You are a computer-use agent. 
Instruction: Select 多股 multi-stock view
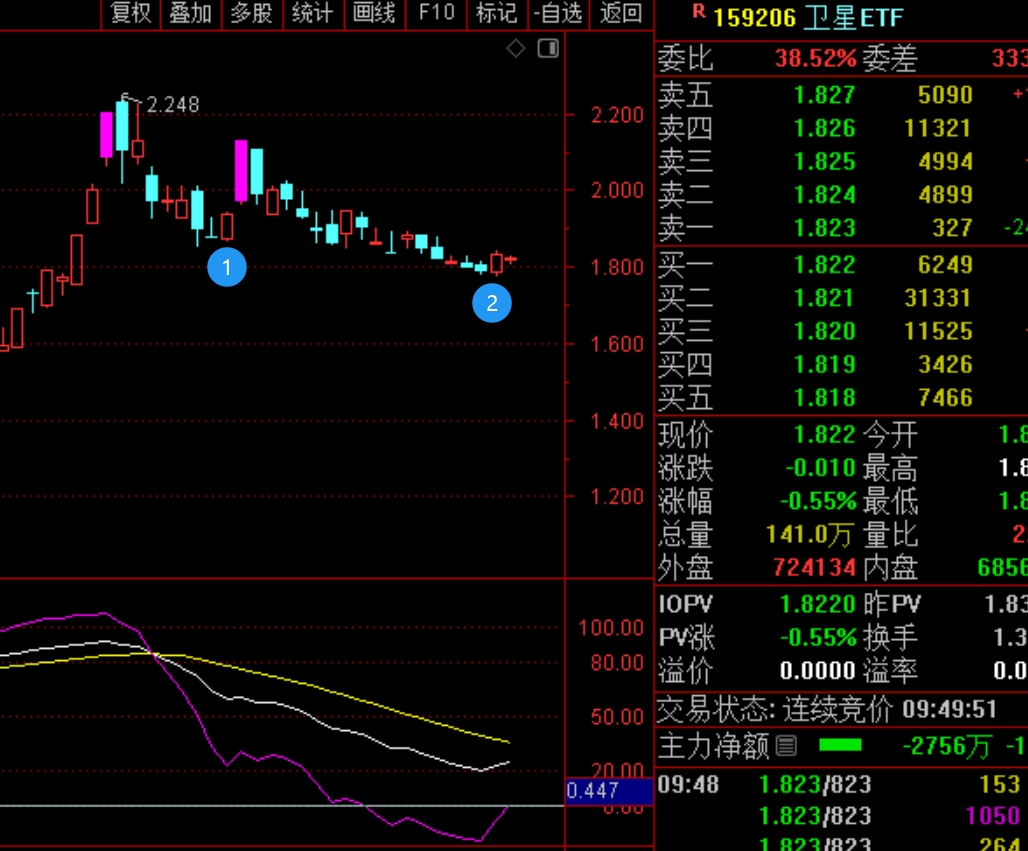[x=251, y=13]
